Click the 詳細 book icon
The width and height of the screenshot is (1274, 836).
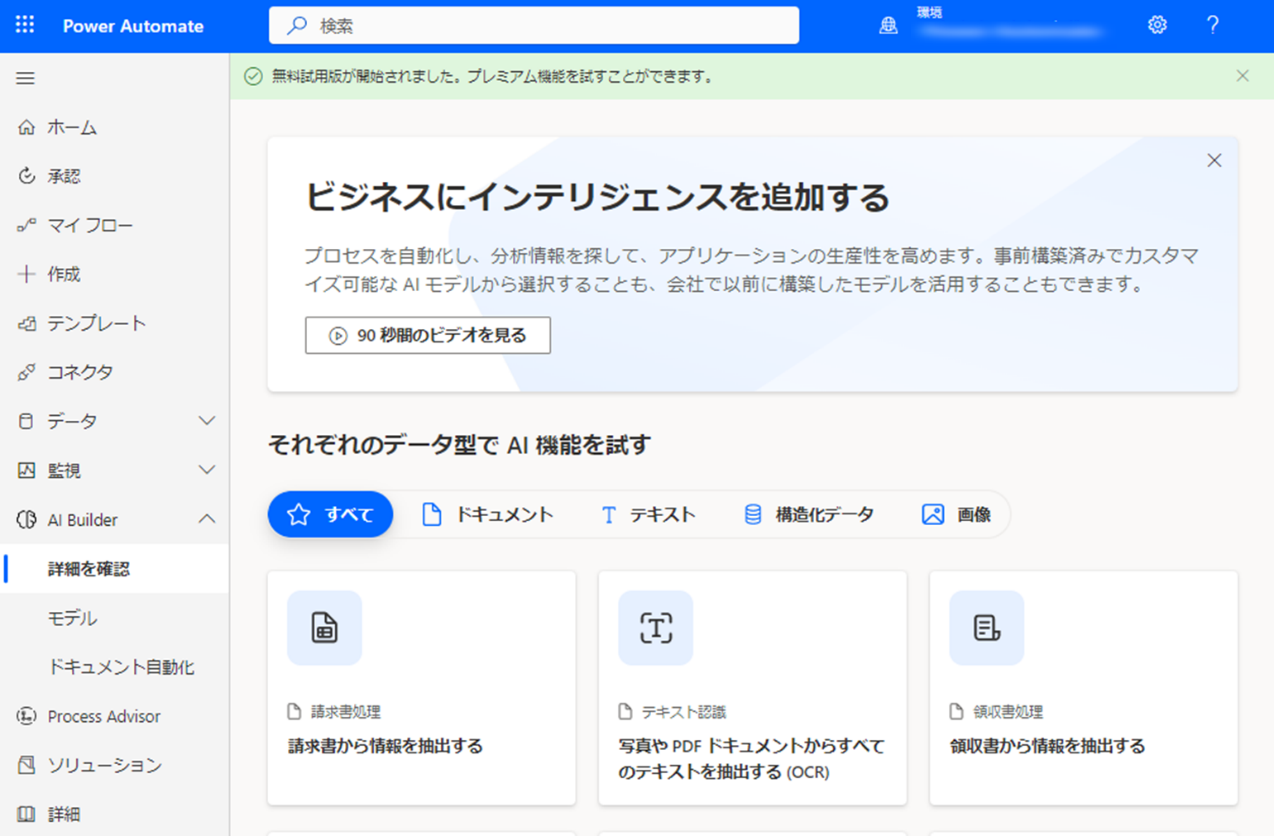point(27,814)
